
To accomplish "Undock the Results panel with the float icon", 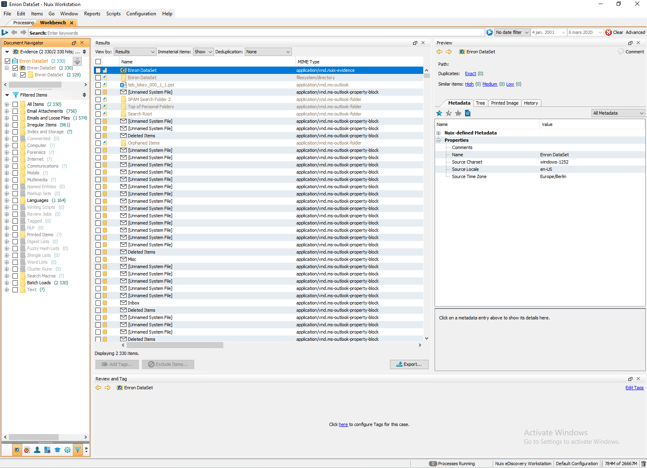I will (415, 43).
